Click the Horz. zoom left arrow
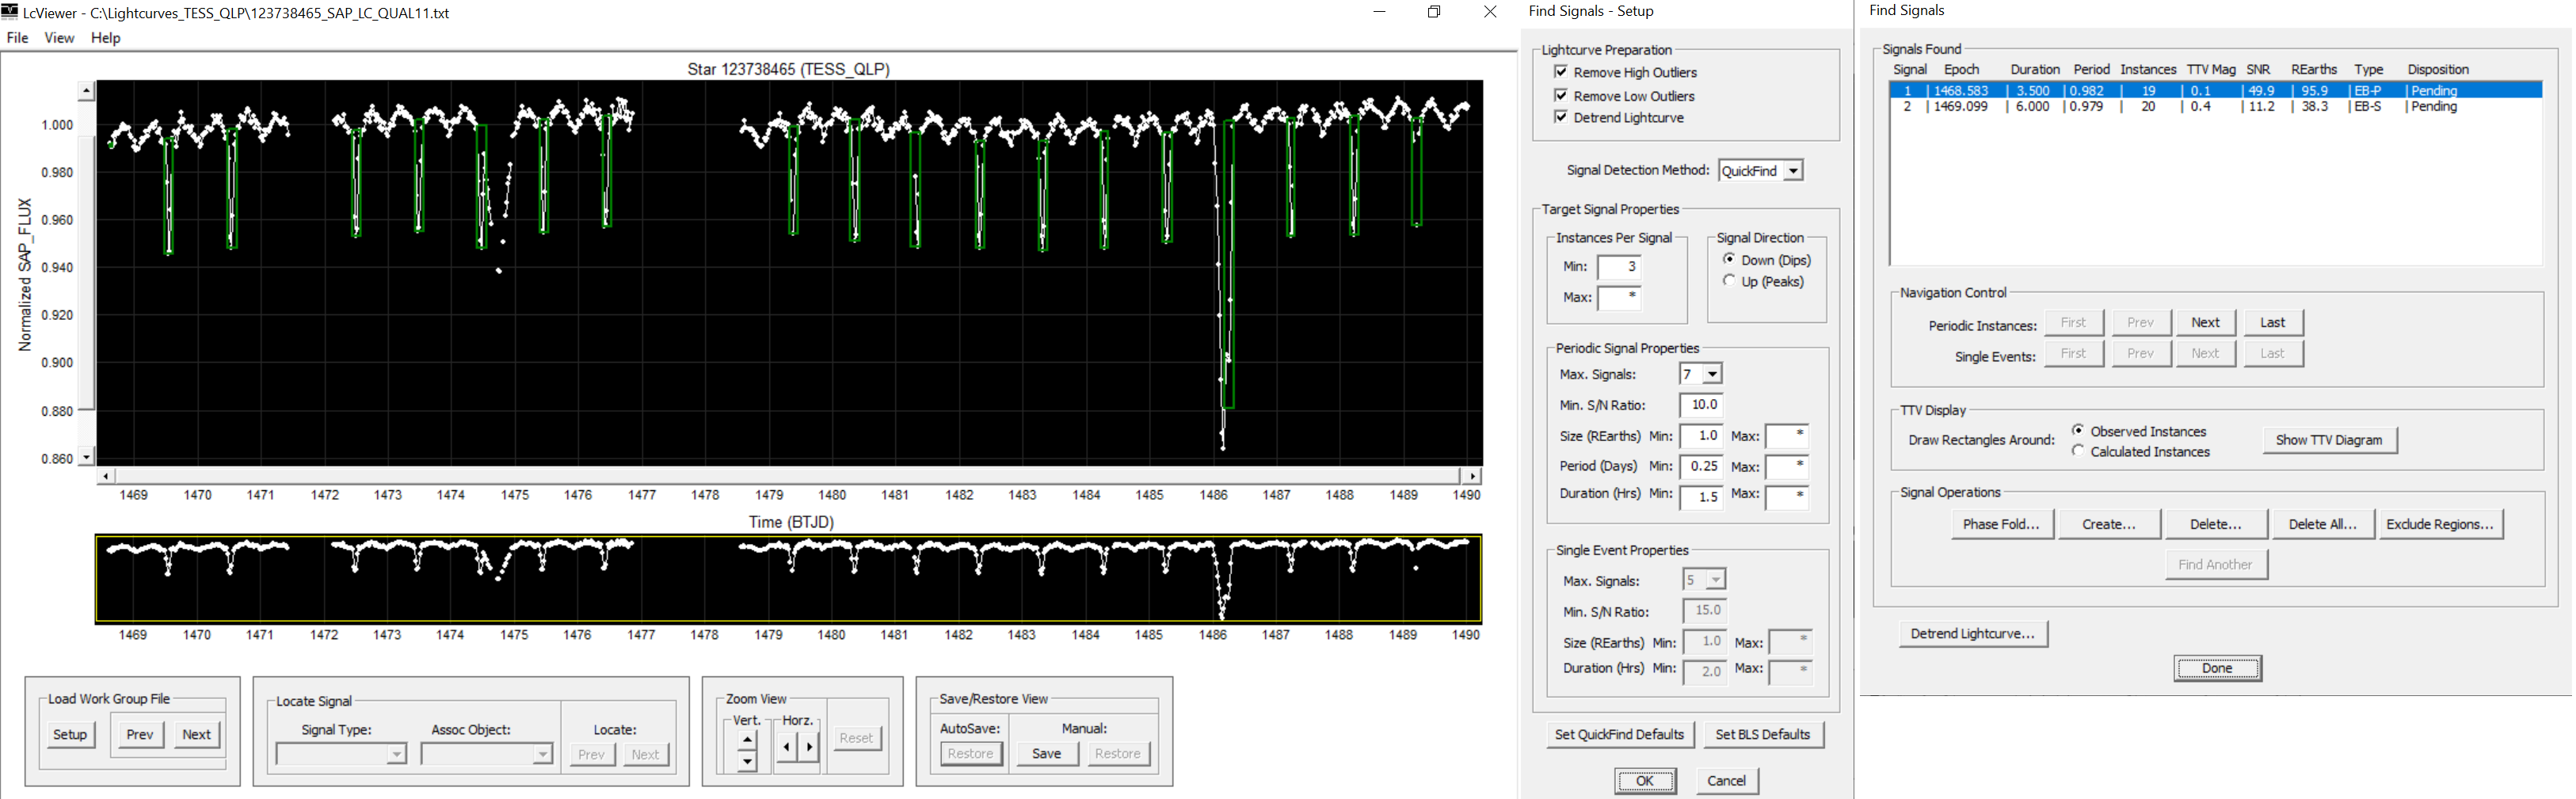Image resolution: width=2576 pixels, height=799 pixels. pos(787,746)
